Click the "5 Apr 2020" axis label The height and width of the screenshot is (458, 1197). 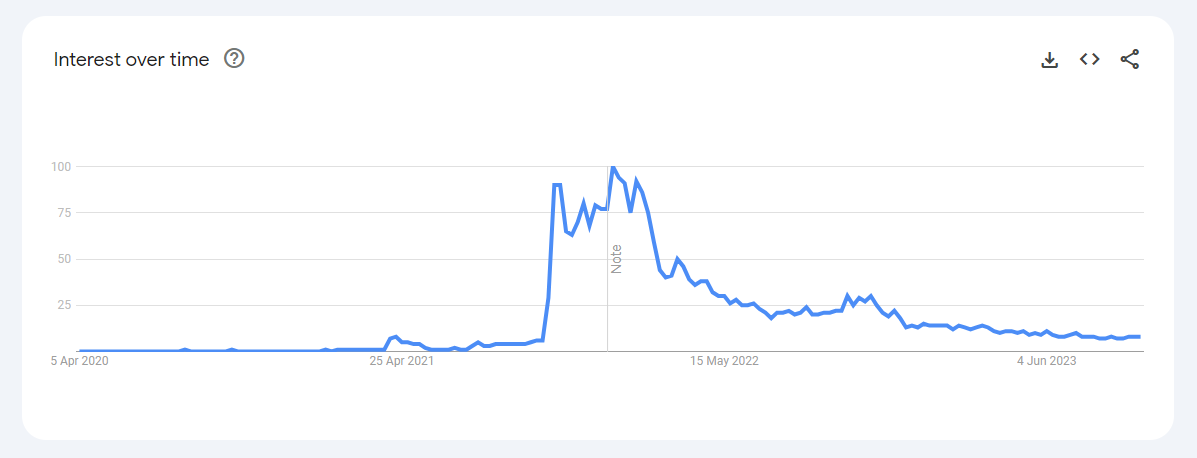(79, 361)
